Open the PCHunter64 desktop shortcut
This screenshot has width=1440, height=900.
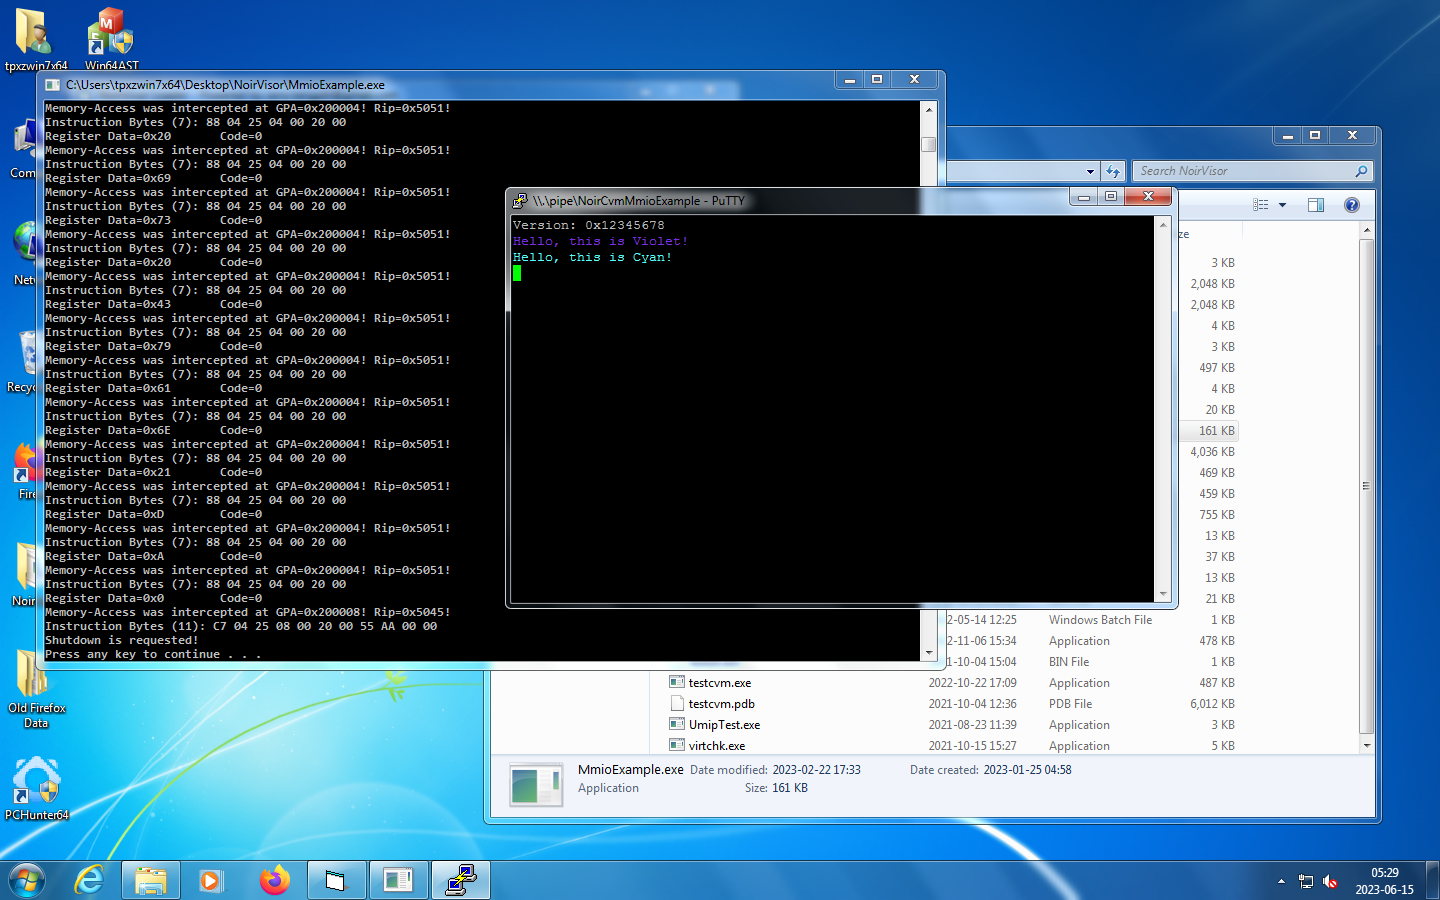click(x=36, y=788)
